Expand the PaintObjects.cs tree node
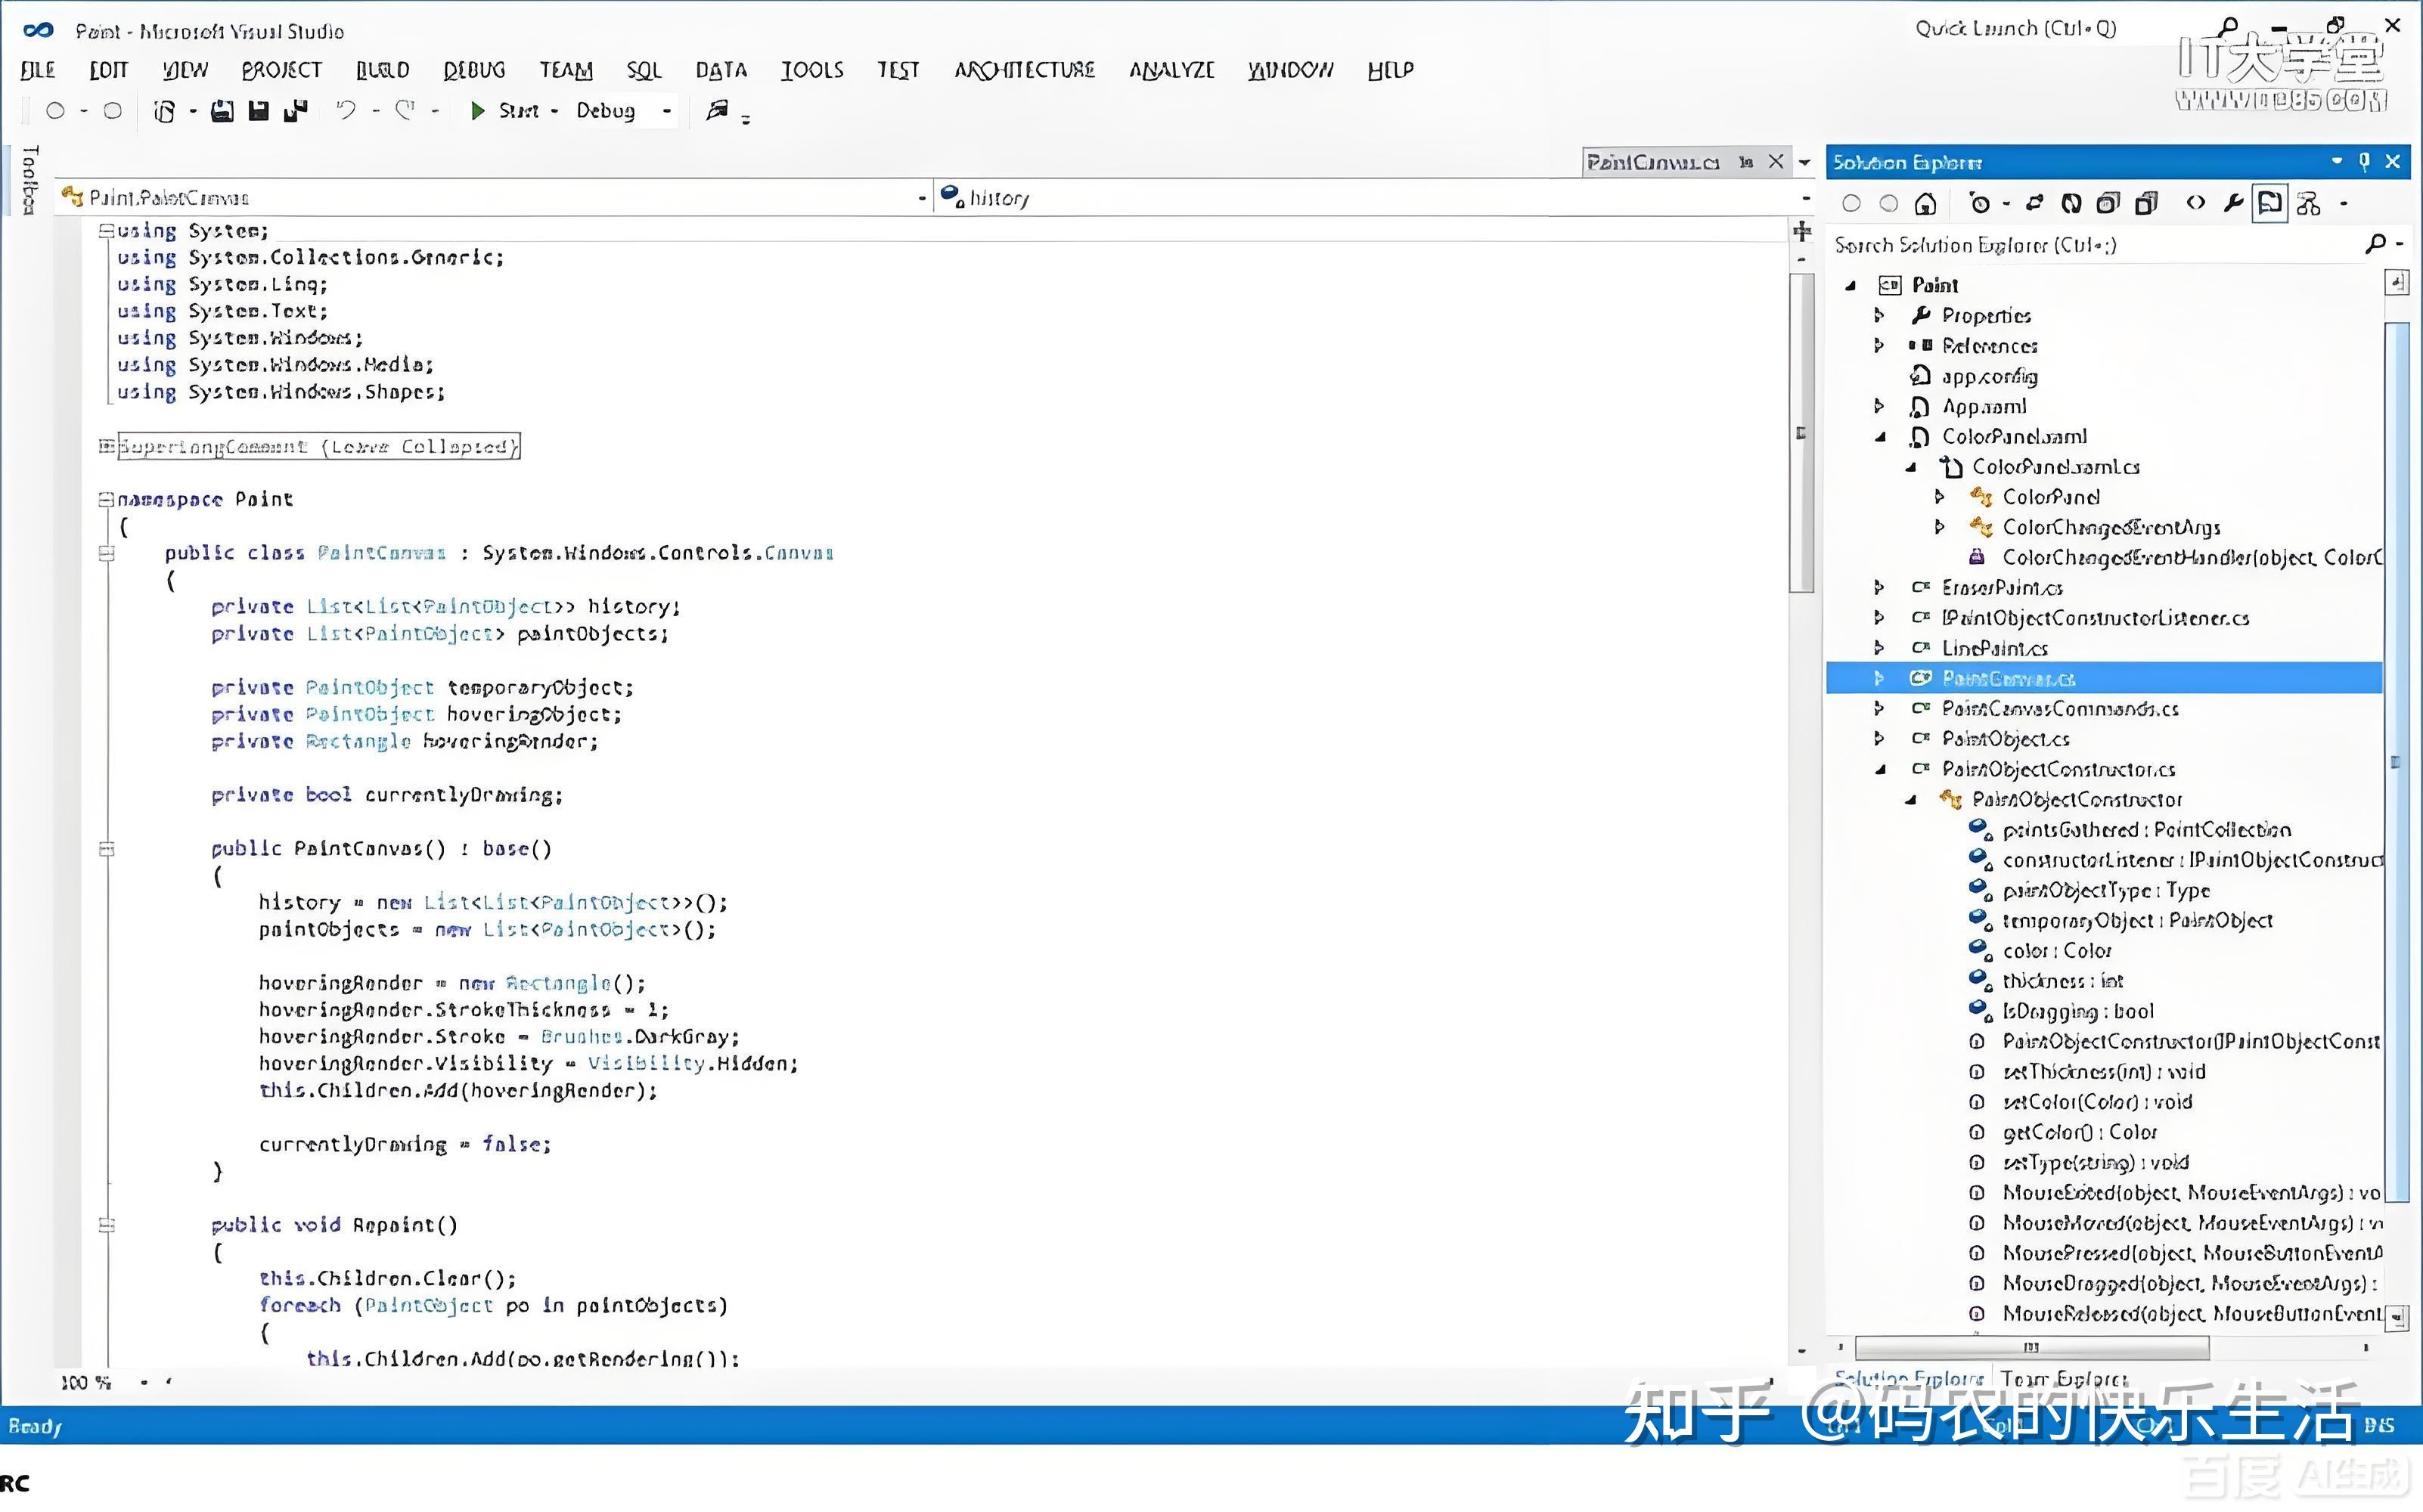This screenshot has height=1512, width=2423. [1880, 738]
